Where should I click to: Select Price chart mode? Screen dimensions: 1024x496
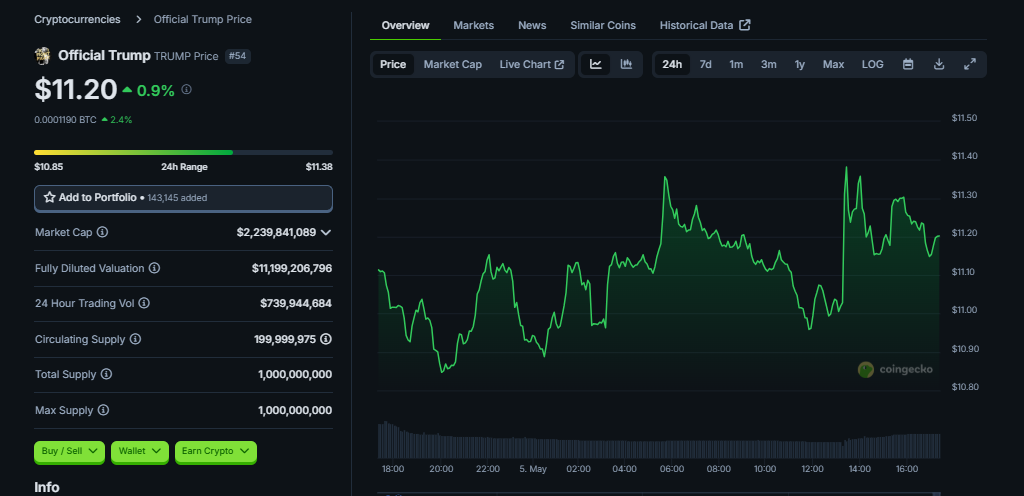(393, 64)
